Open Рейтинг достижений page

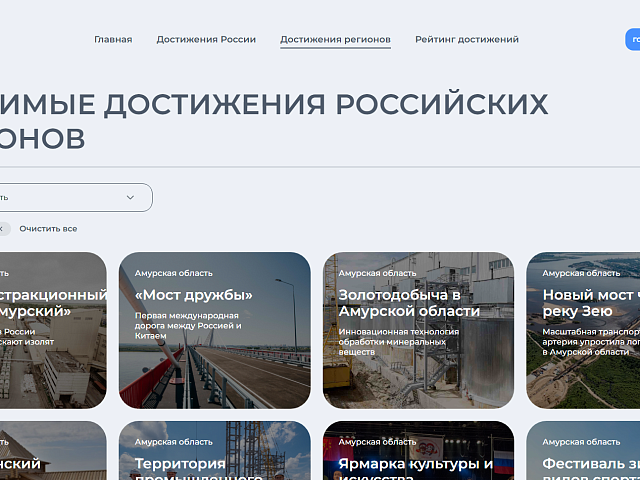click(467, 40)
